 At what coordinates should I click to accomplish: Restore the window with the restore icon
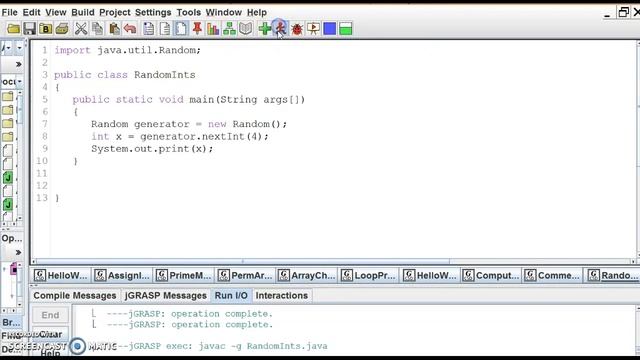click(623, 12)
